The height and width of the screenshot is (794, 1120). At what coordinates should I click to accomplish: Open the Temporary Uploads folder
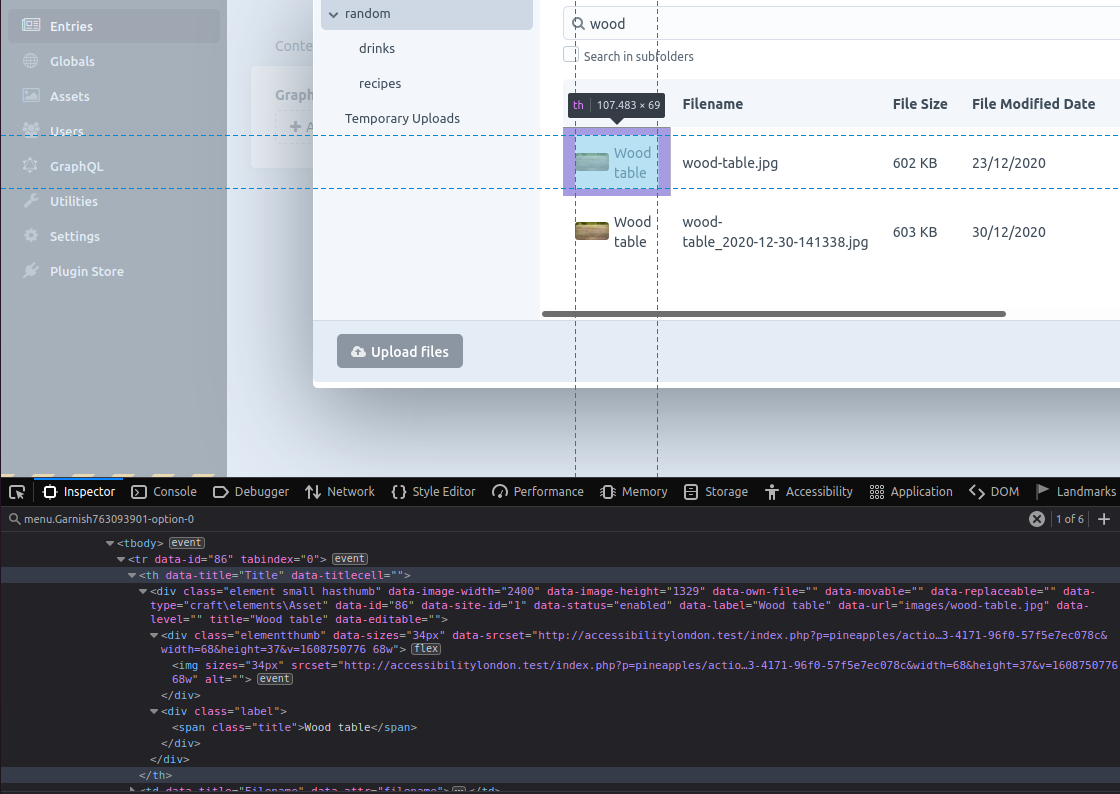click(x=404, y=118)
